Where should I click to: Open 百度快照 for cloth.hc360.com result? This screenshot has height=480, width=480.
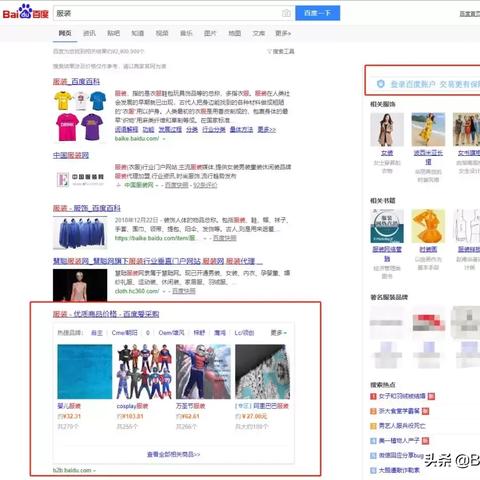(x=184, y=291)
